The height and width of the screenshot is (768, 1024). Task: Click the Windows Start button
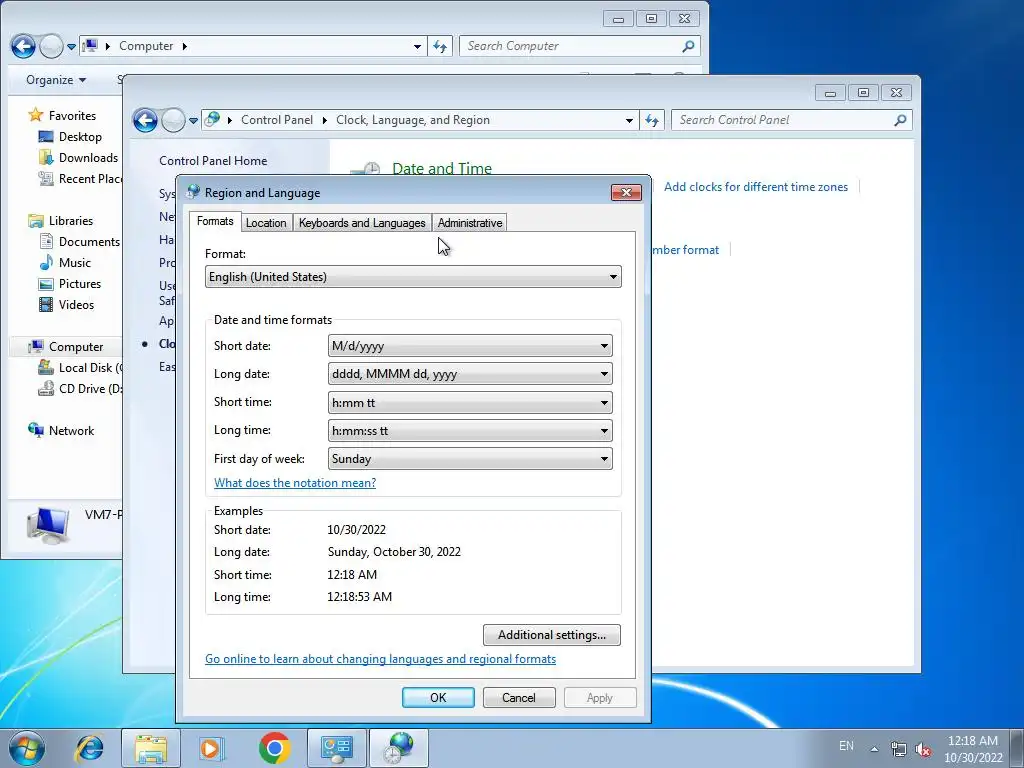pyautogui.click(x=27, y=748)
